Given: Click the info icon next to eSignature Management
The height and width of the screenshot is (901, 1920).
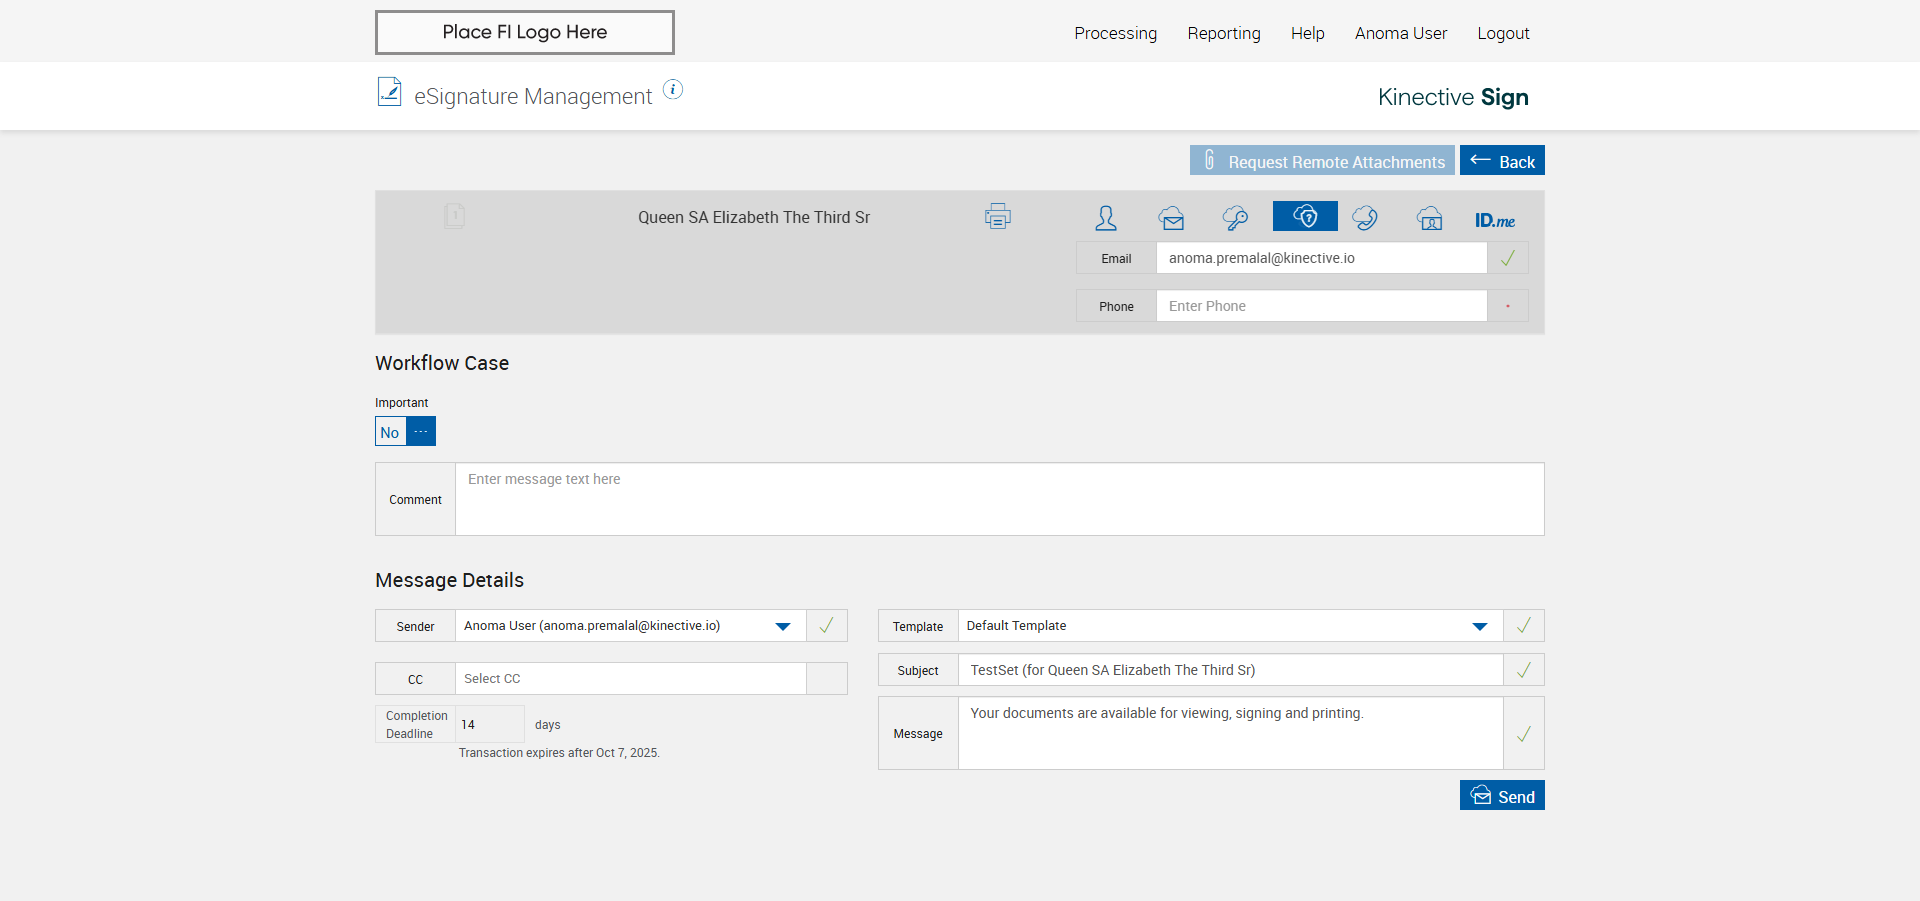Looking at the screenshot, I should [x=673, y=90].
